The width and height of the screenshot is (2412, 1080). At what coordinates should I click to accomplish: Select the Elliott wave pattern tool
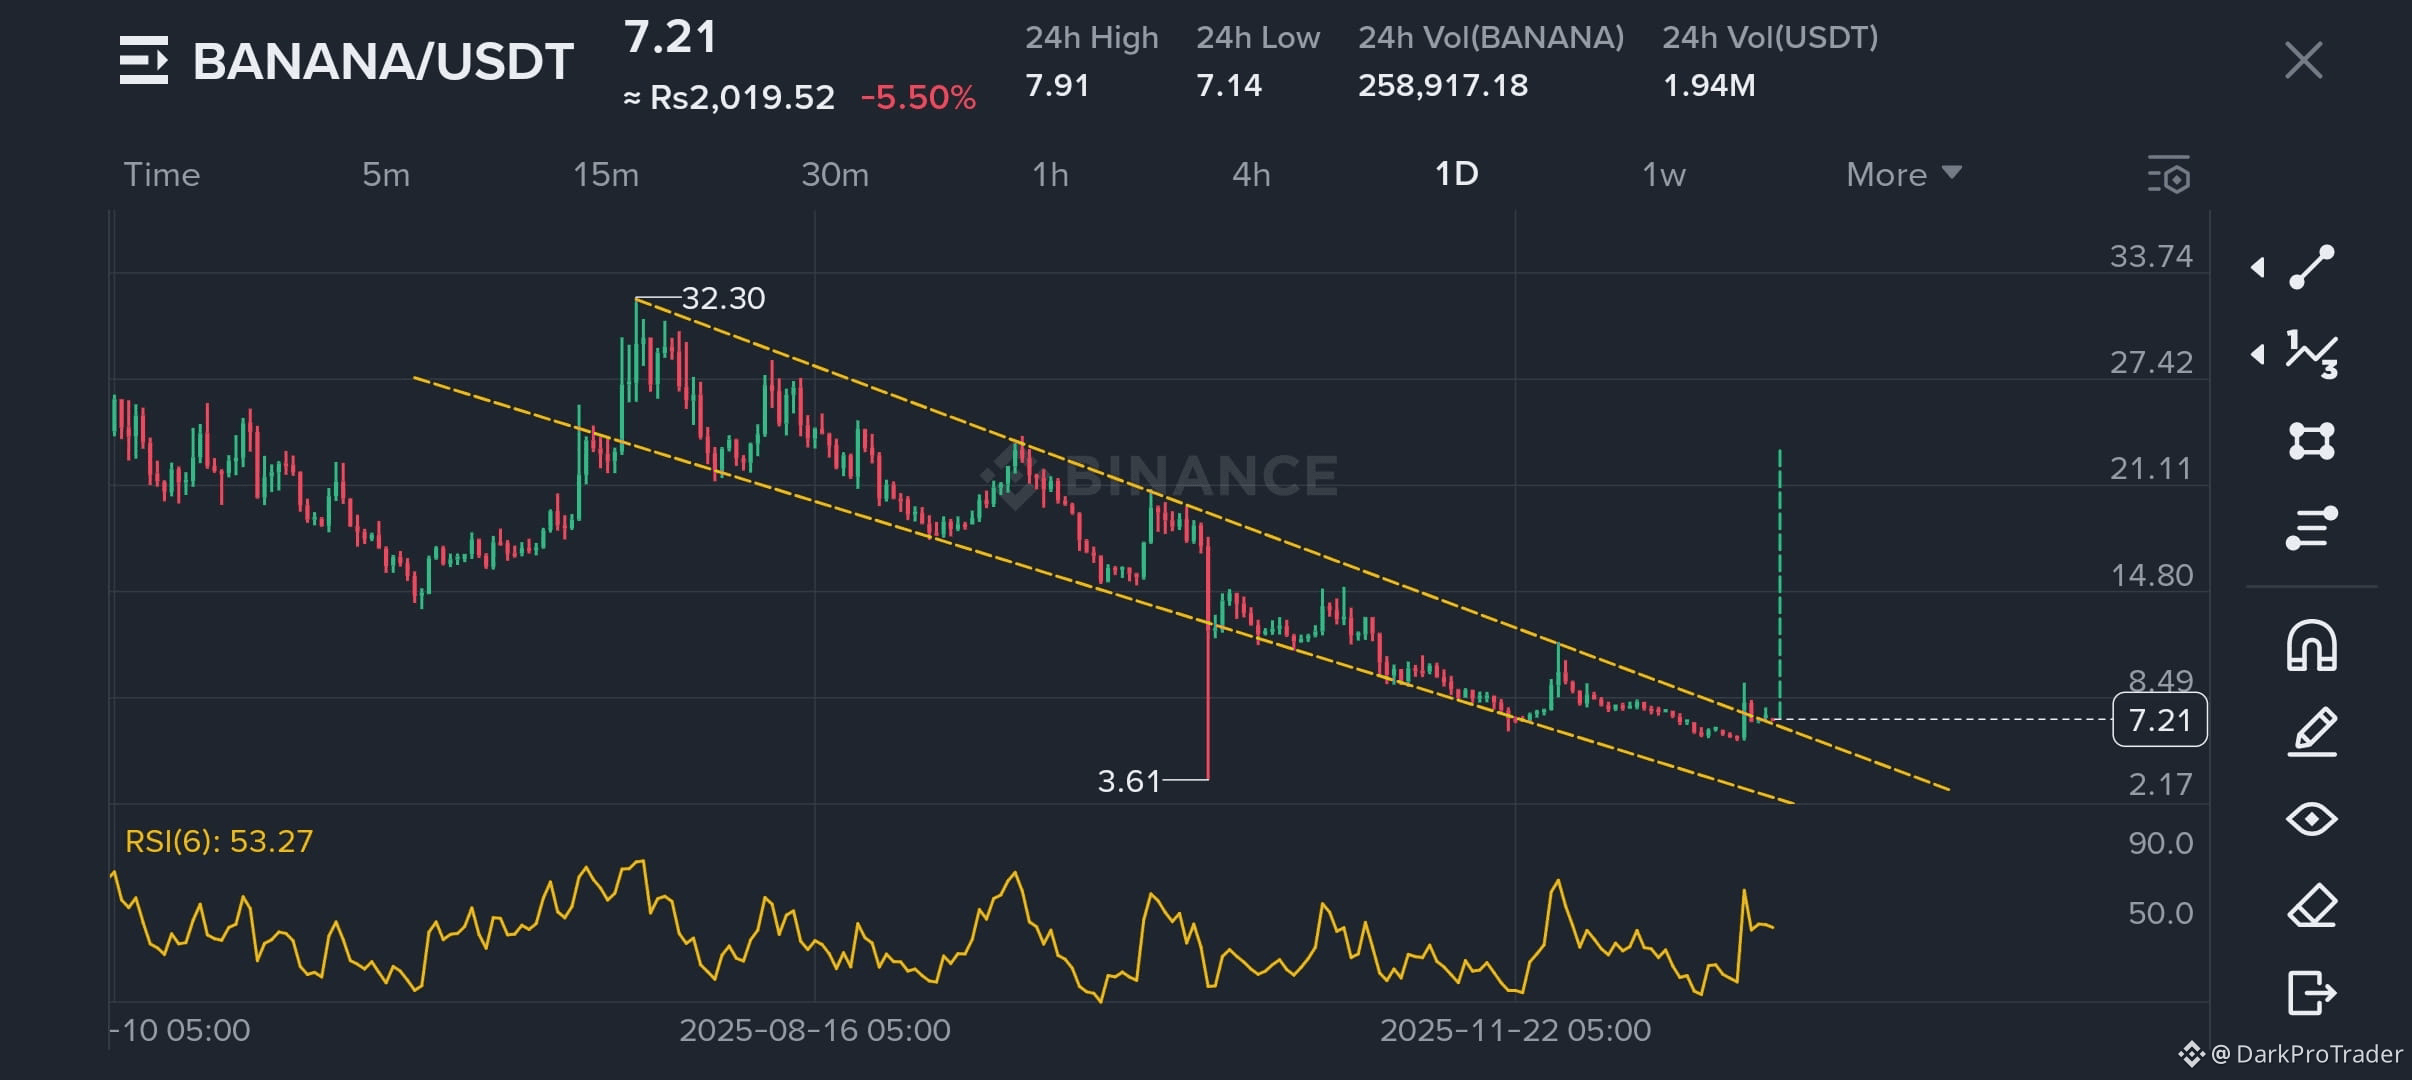pyautogui.click(x=2312, y=354)
